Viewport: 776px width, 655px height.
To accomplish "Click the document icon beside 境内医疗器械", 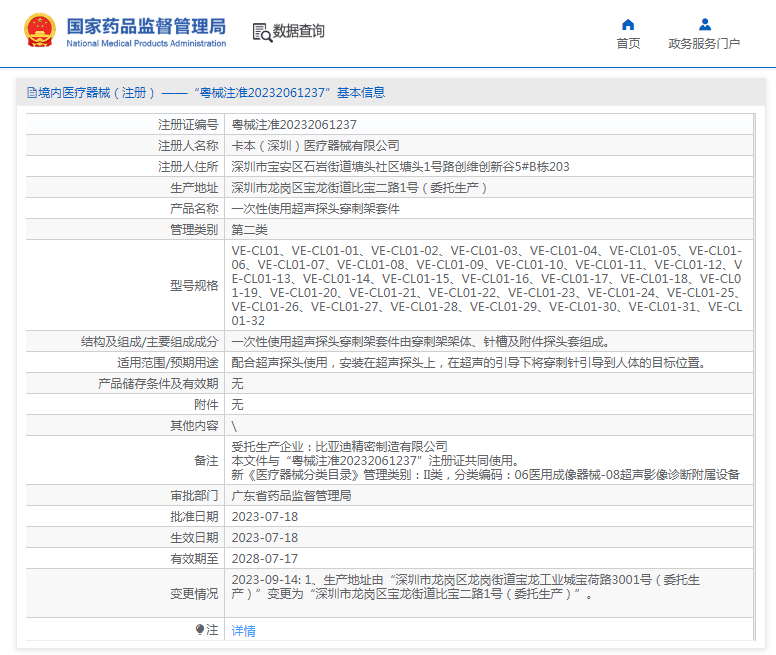I will pyautogui.click(x=32, y=93).
